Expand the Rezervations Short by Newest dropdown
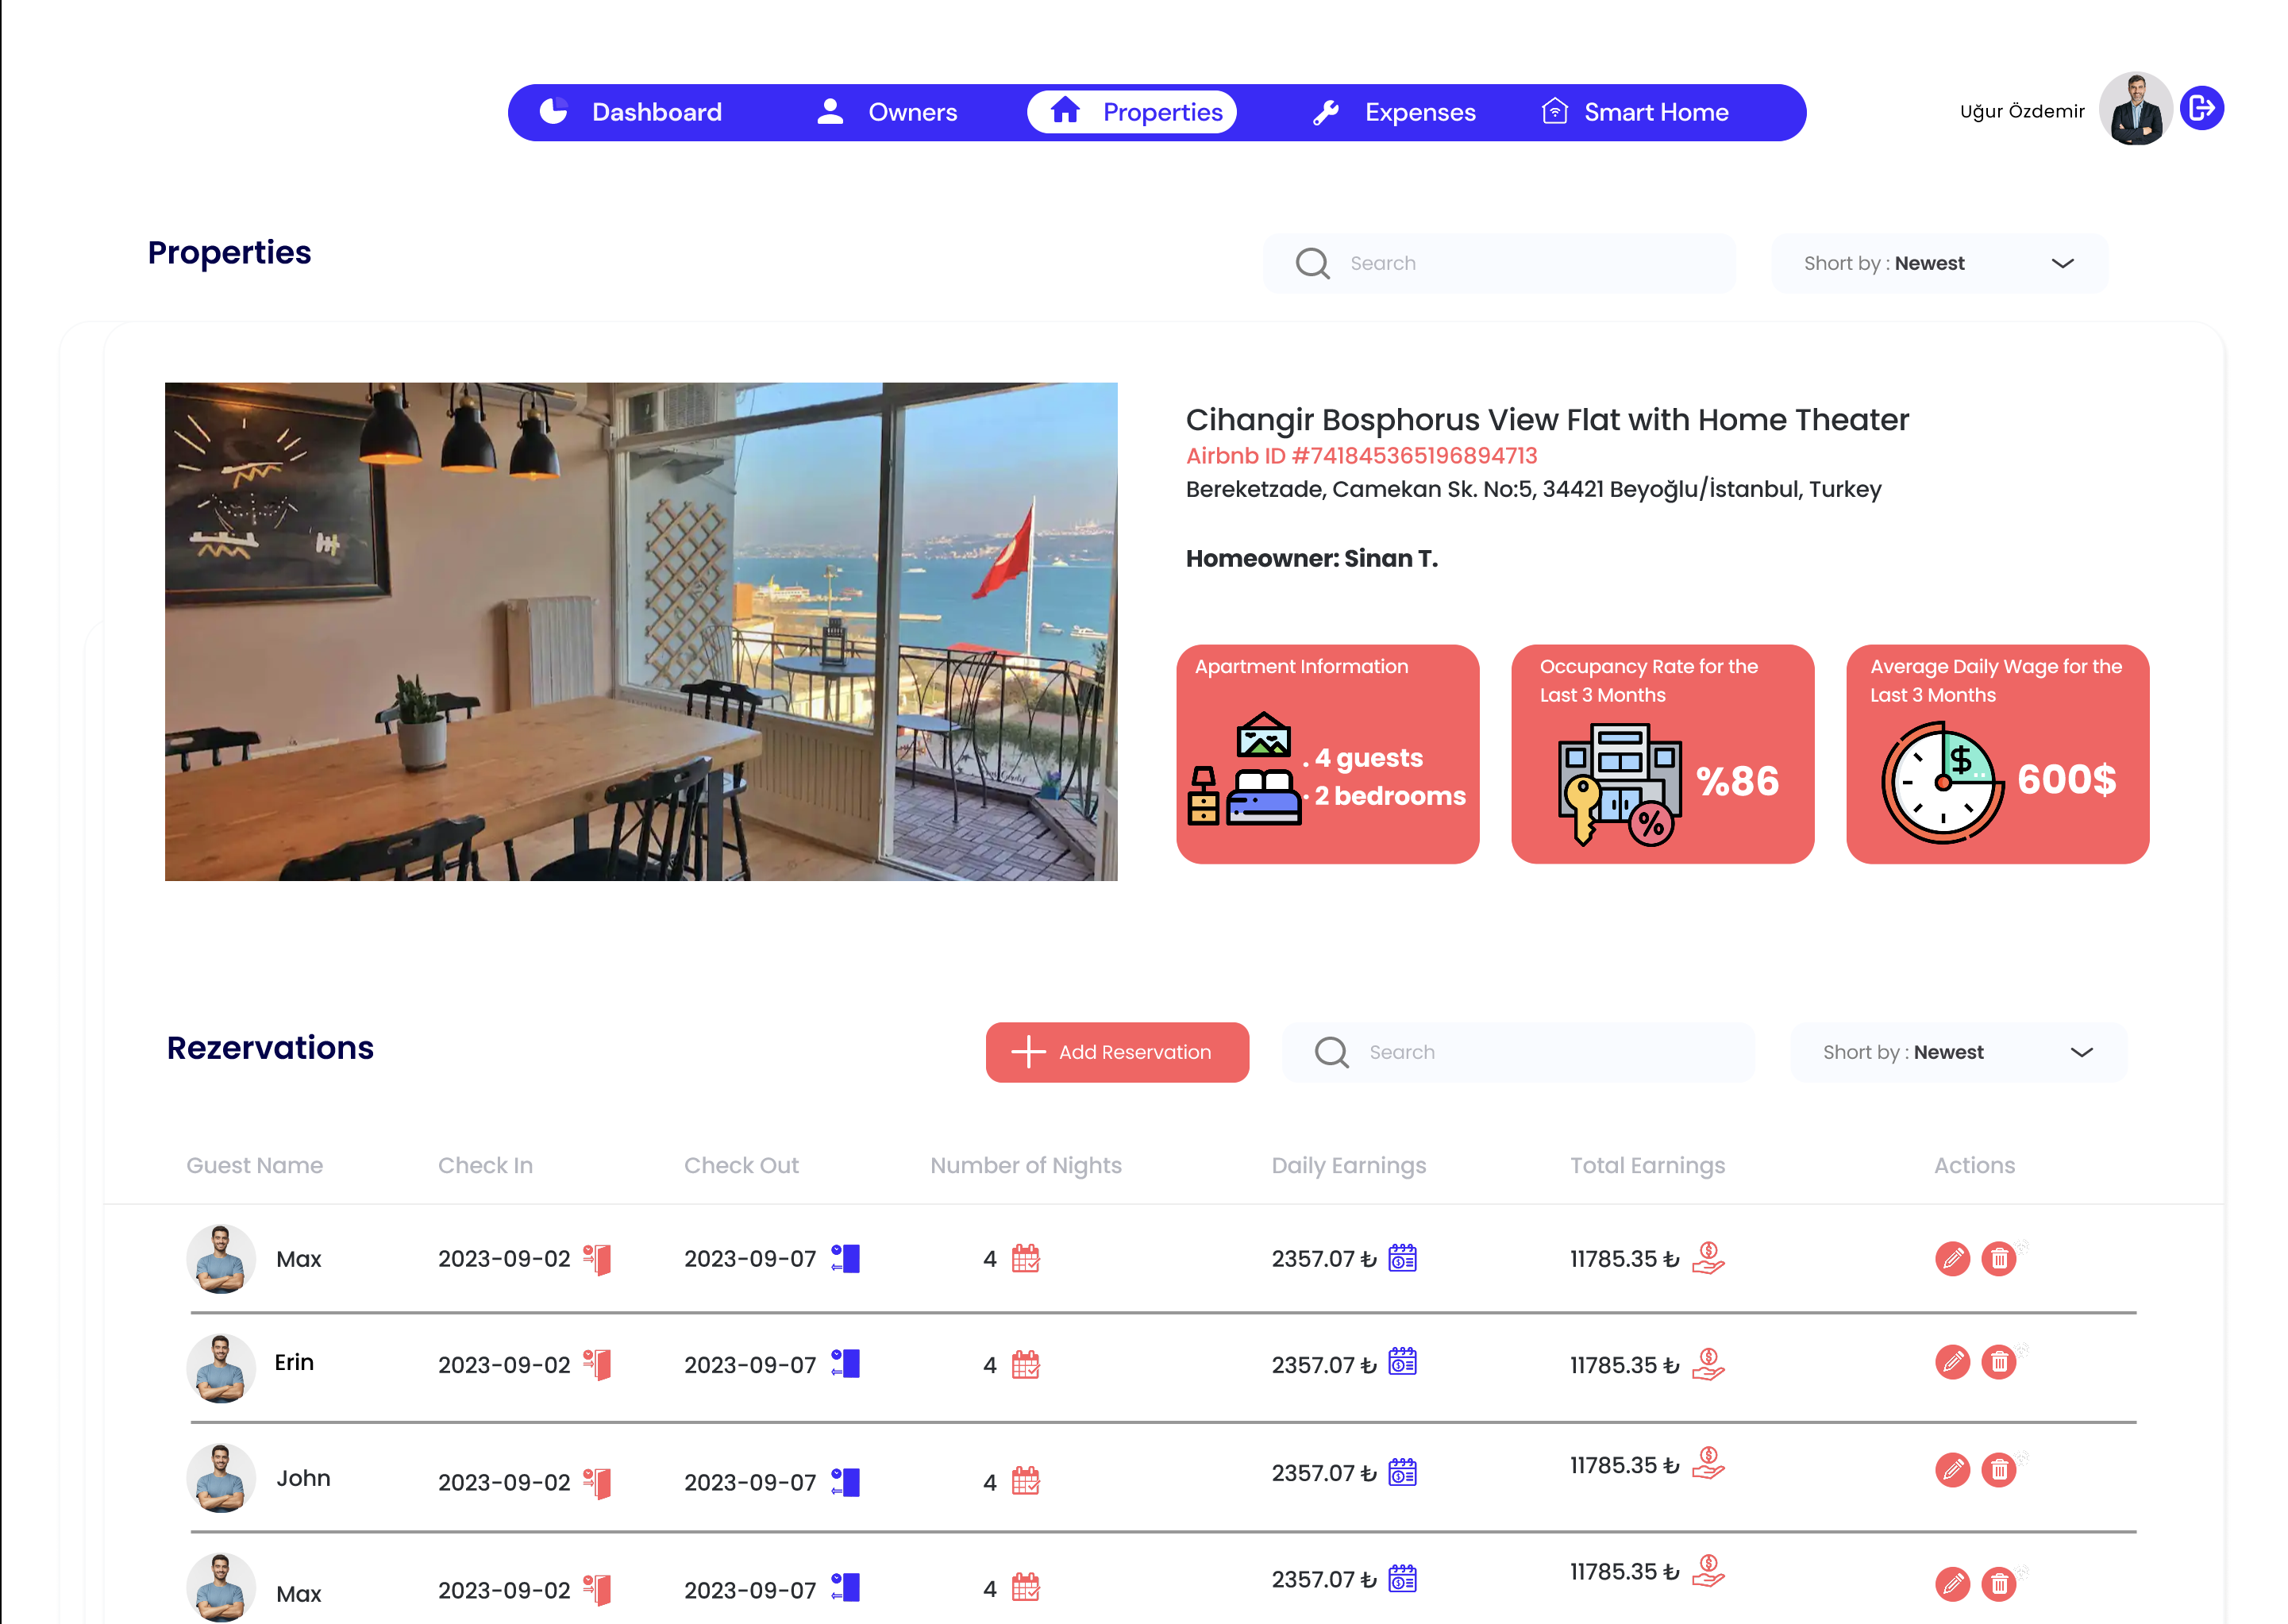The width and height of the screenshot is (2288, 1624). point(1958,1052)
